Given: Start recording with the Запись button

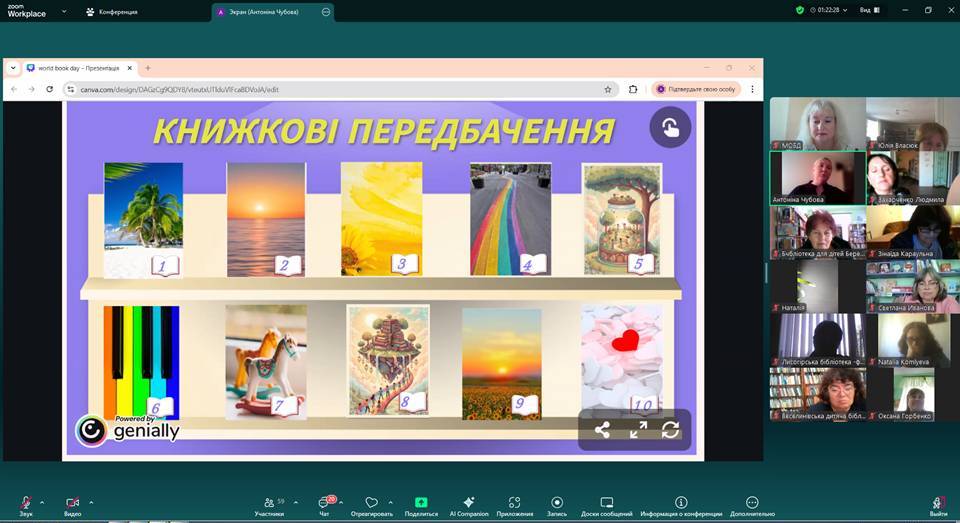Looking at the screenshot, I should pyautogui.click(x=557, y=503).
